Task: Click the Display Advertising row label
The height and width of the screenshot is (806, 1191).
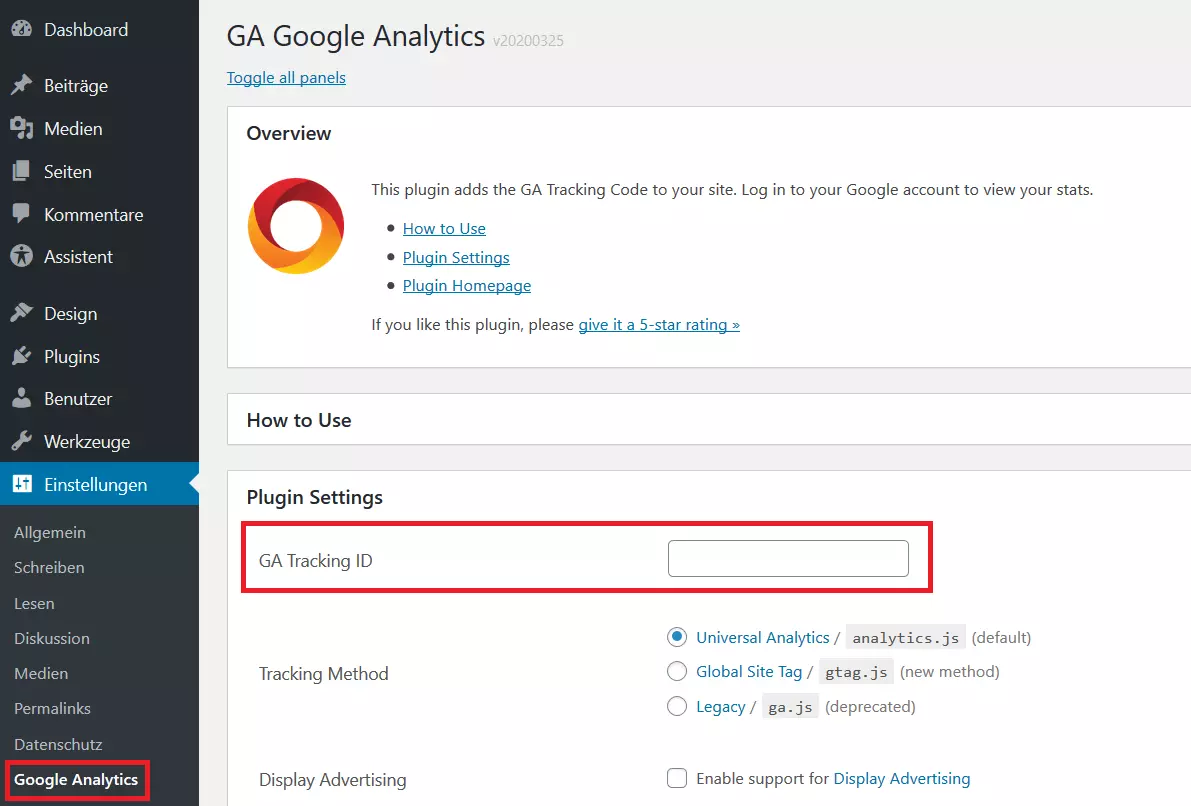Action: 333,779
